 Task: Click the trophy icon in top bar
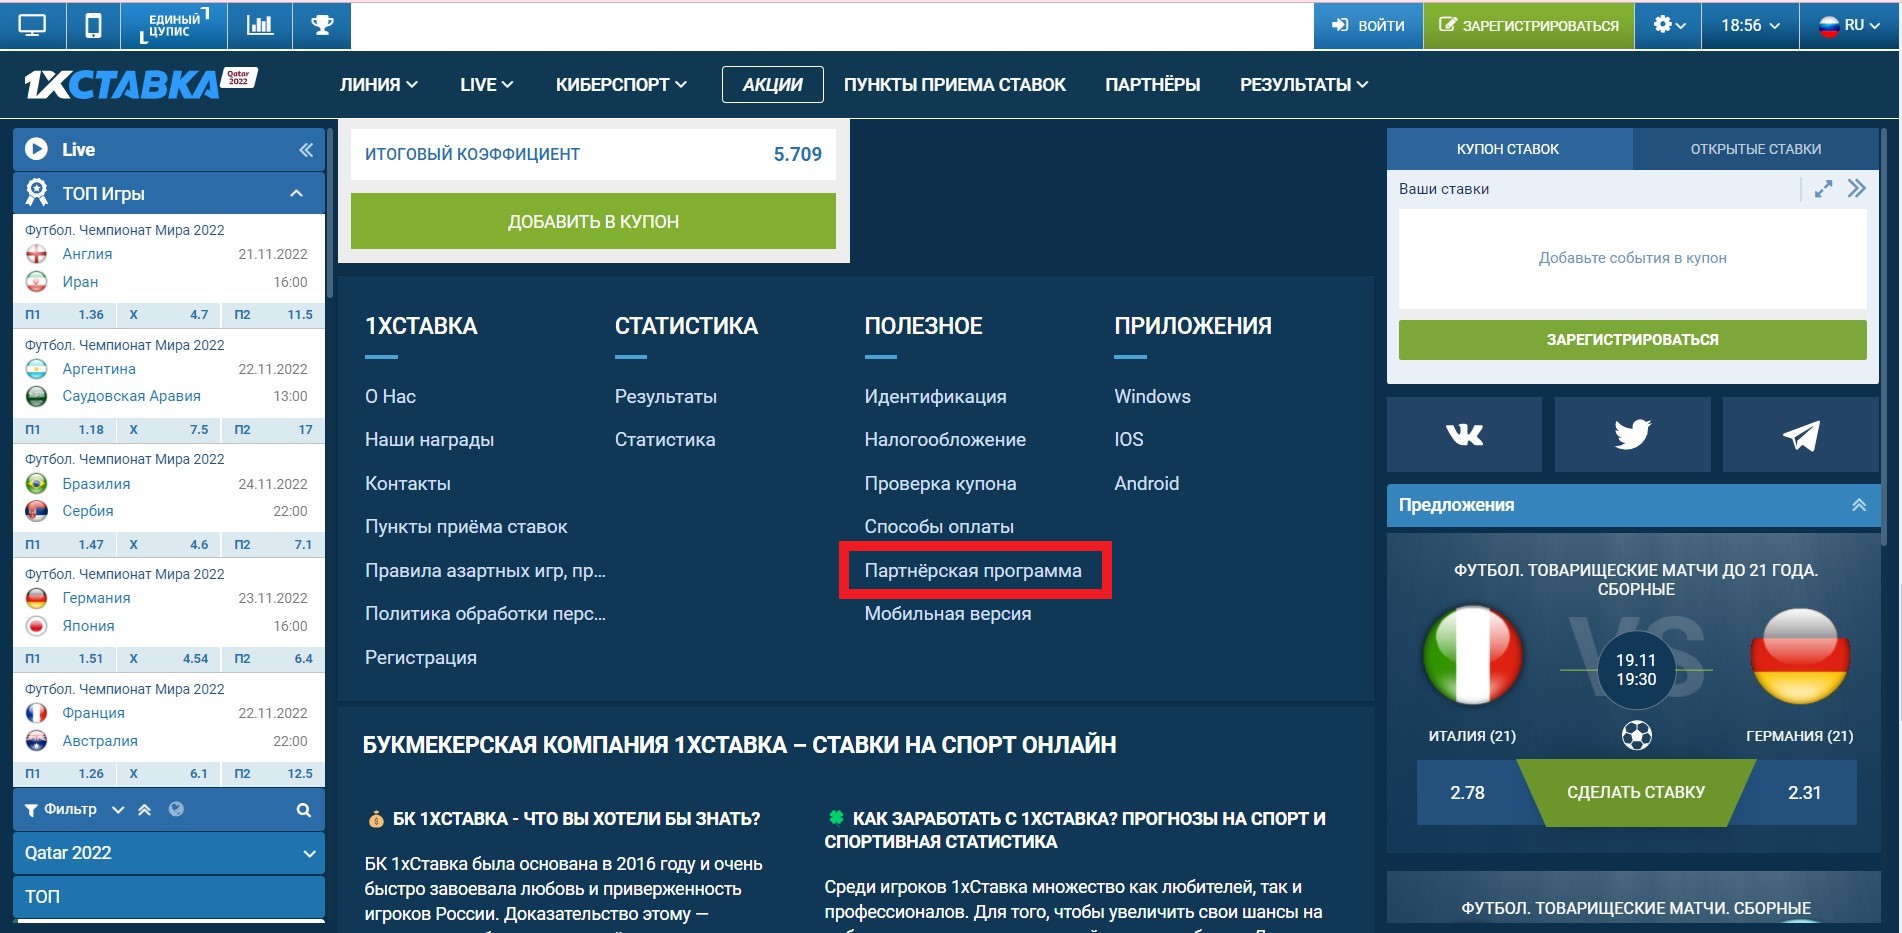tap(322, 25)
